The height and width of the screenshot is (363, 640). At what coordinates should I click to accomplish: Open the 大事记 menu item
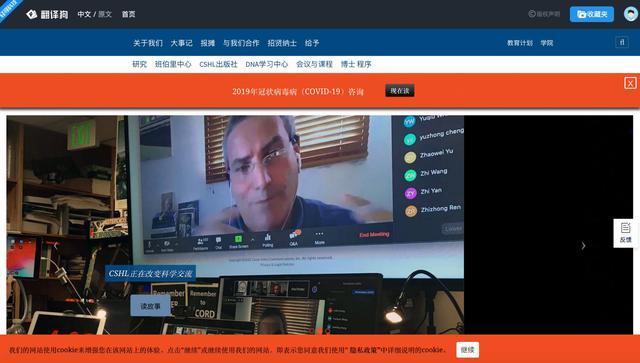tap(181, 43)
